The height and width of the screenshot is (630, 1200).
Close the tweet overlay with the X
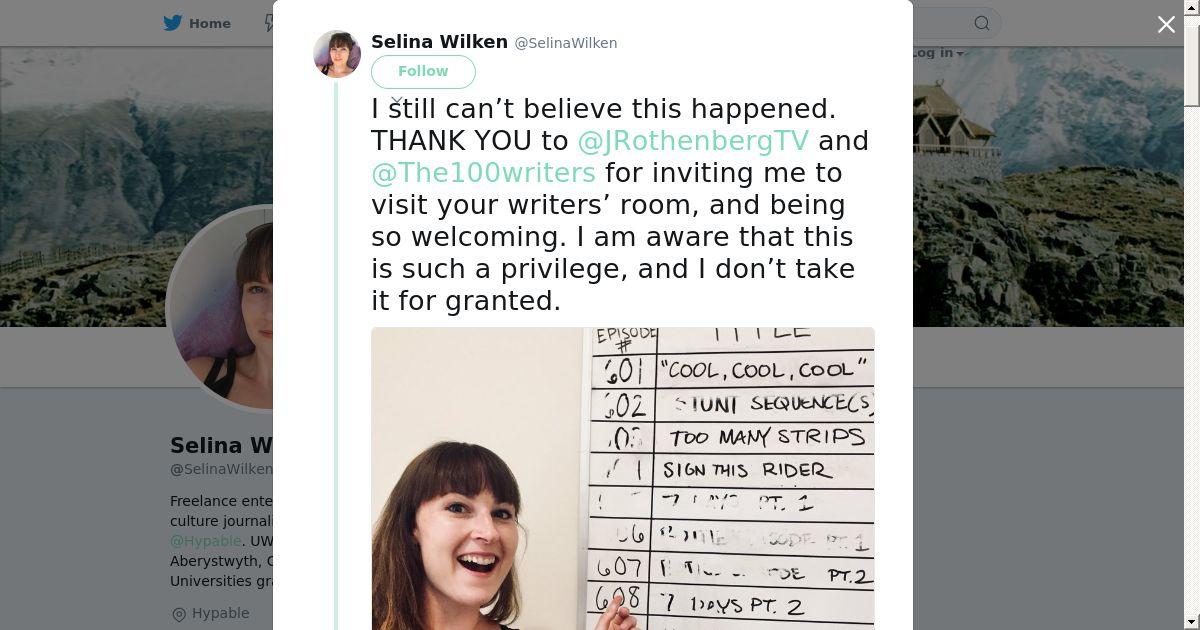click(1166, 25)
